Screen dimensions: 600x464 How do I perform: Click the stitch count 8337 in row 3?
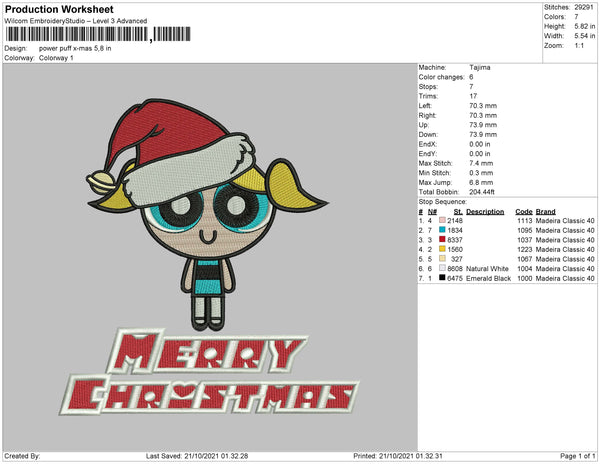click(455, 240)
